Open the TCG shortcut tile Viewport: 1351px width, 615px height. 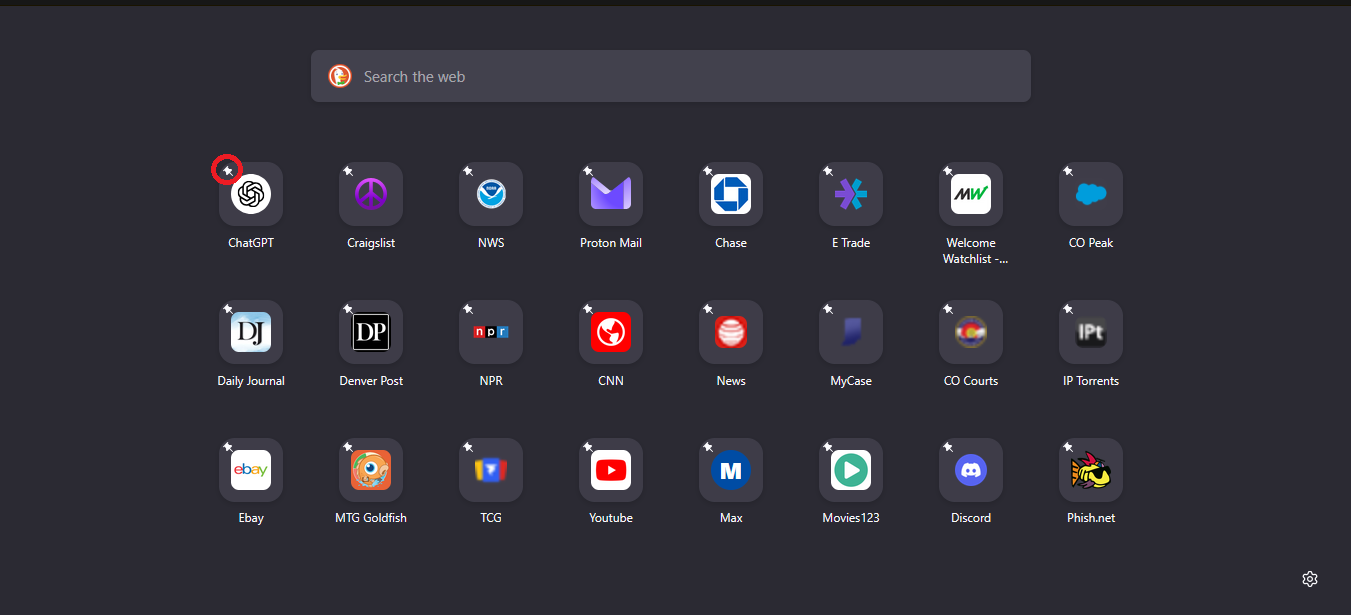point(491,470)
